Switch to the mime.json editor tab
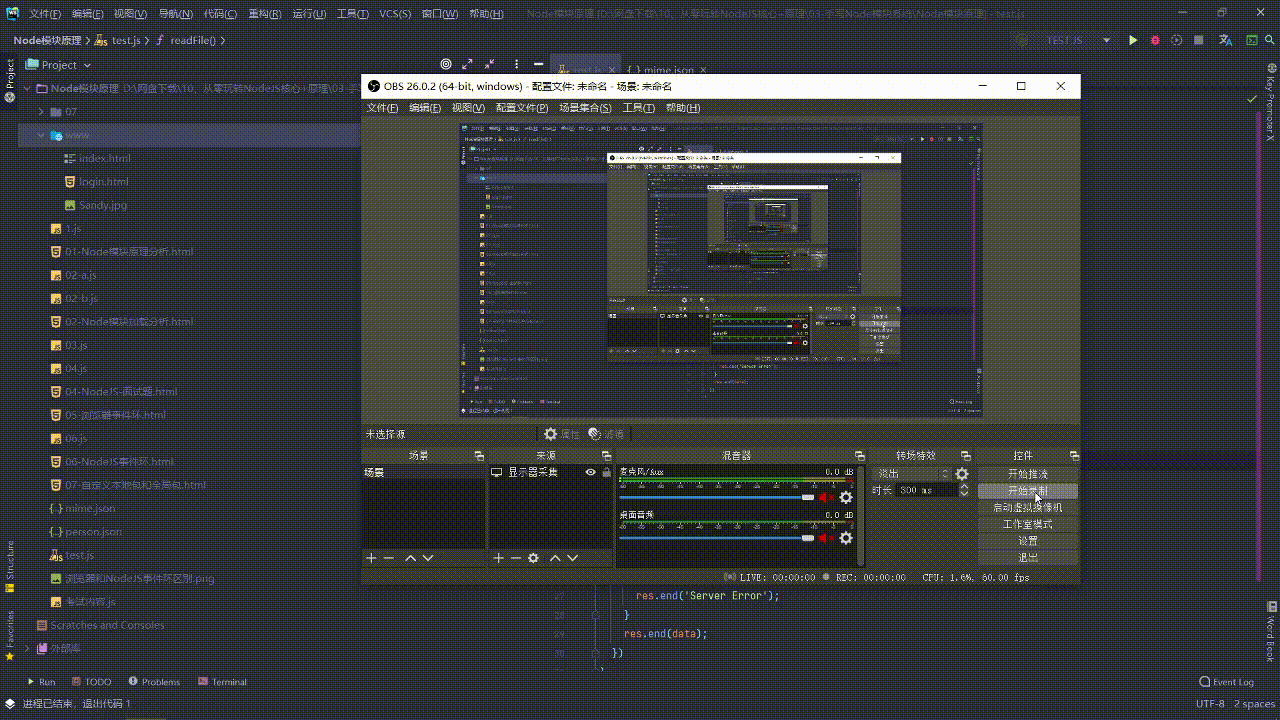 (x=667, y=70)
